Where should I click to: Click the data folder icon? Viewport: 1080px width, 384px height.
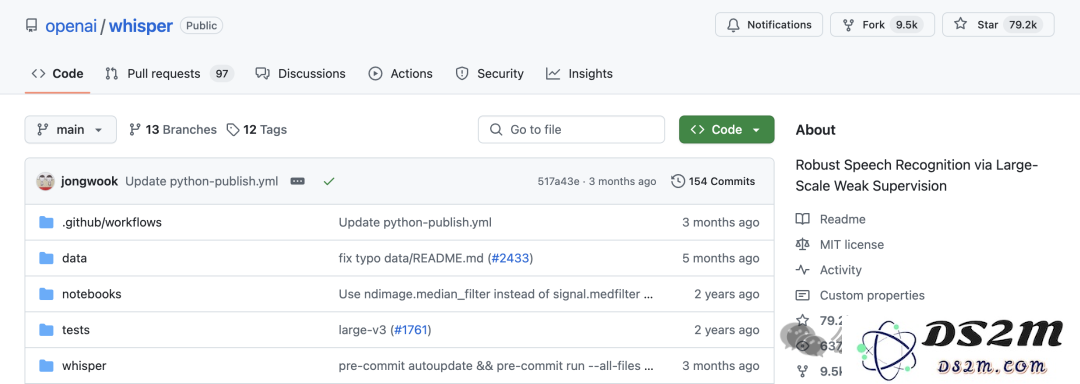point(46,258)
